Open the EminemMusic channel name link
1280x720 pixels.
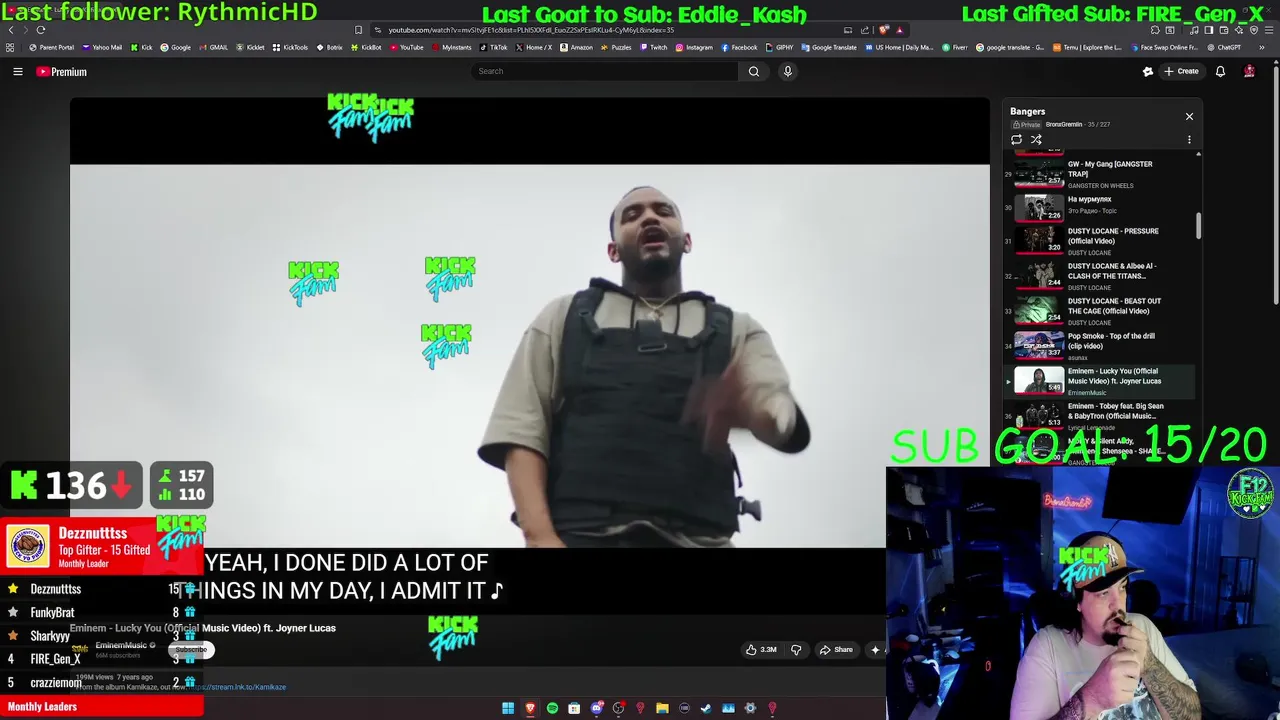coord(121,645)
